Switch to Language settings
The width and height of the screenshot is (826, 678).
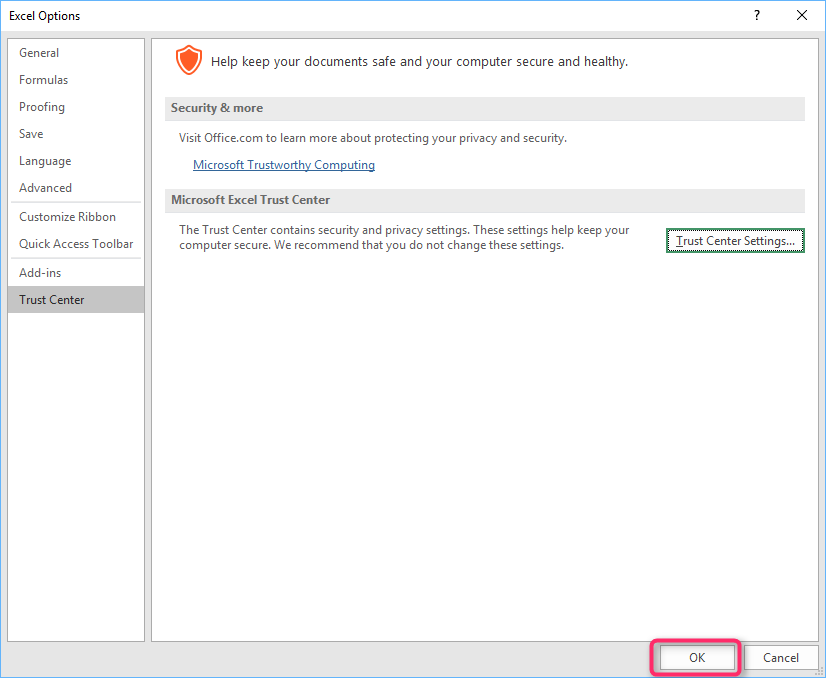click(76, 161)
